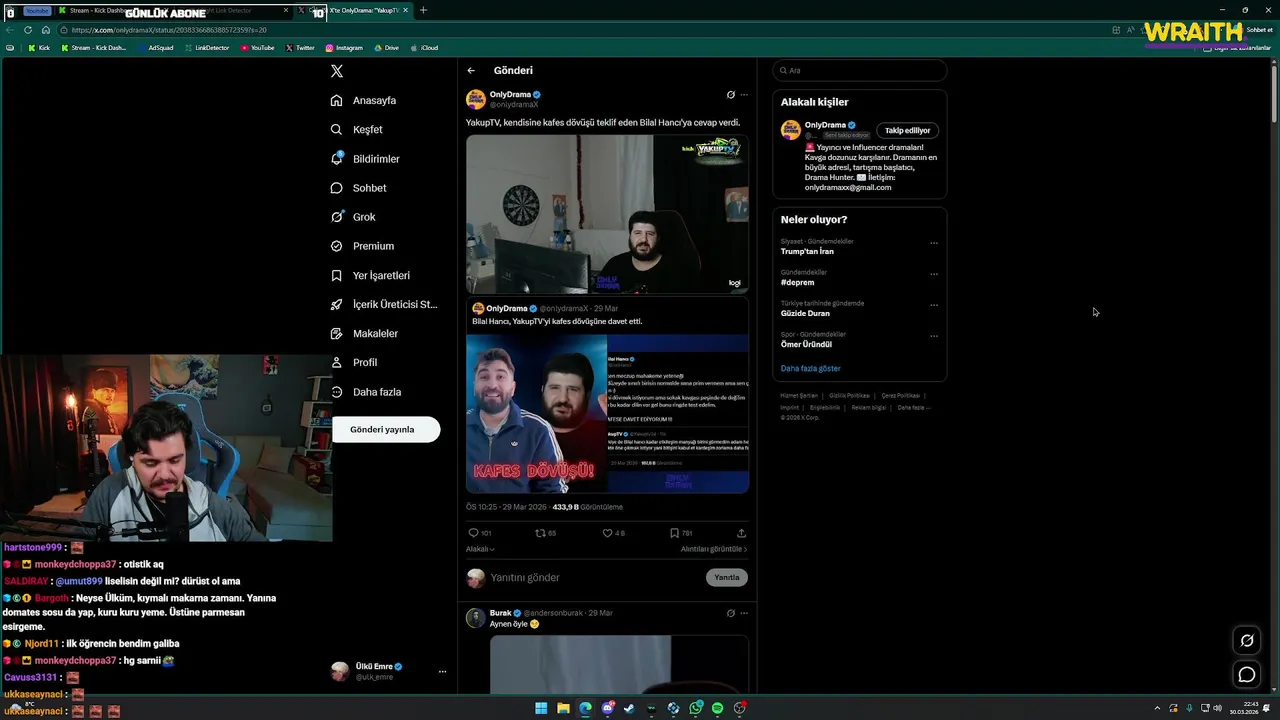Click the reply icon with 101 replies
This screenshot has height=720, width=1280.
click(x=474, y=533)
